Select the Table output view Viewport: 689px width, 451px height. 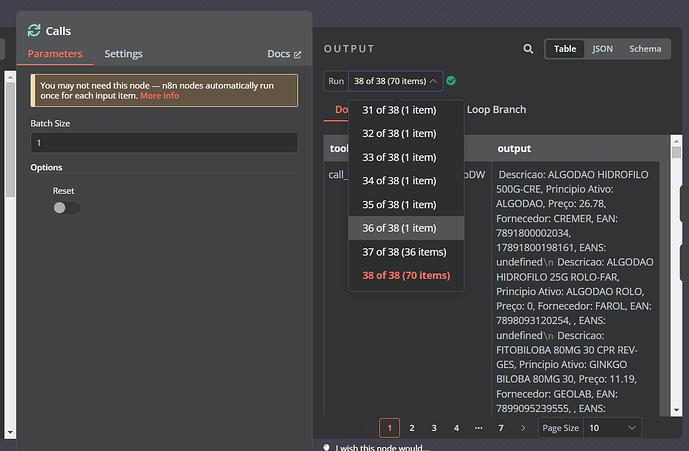tap(565, 49)
